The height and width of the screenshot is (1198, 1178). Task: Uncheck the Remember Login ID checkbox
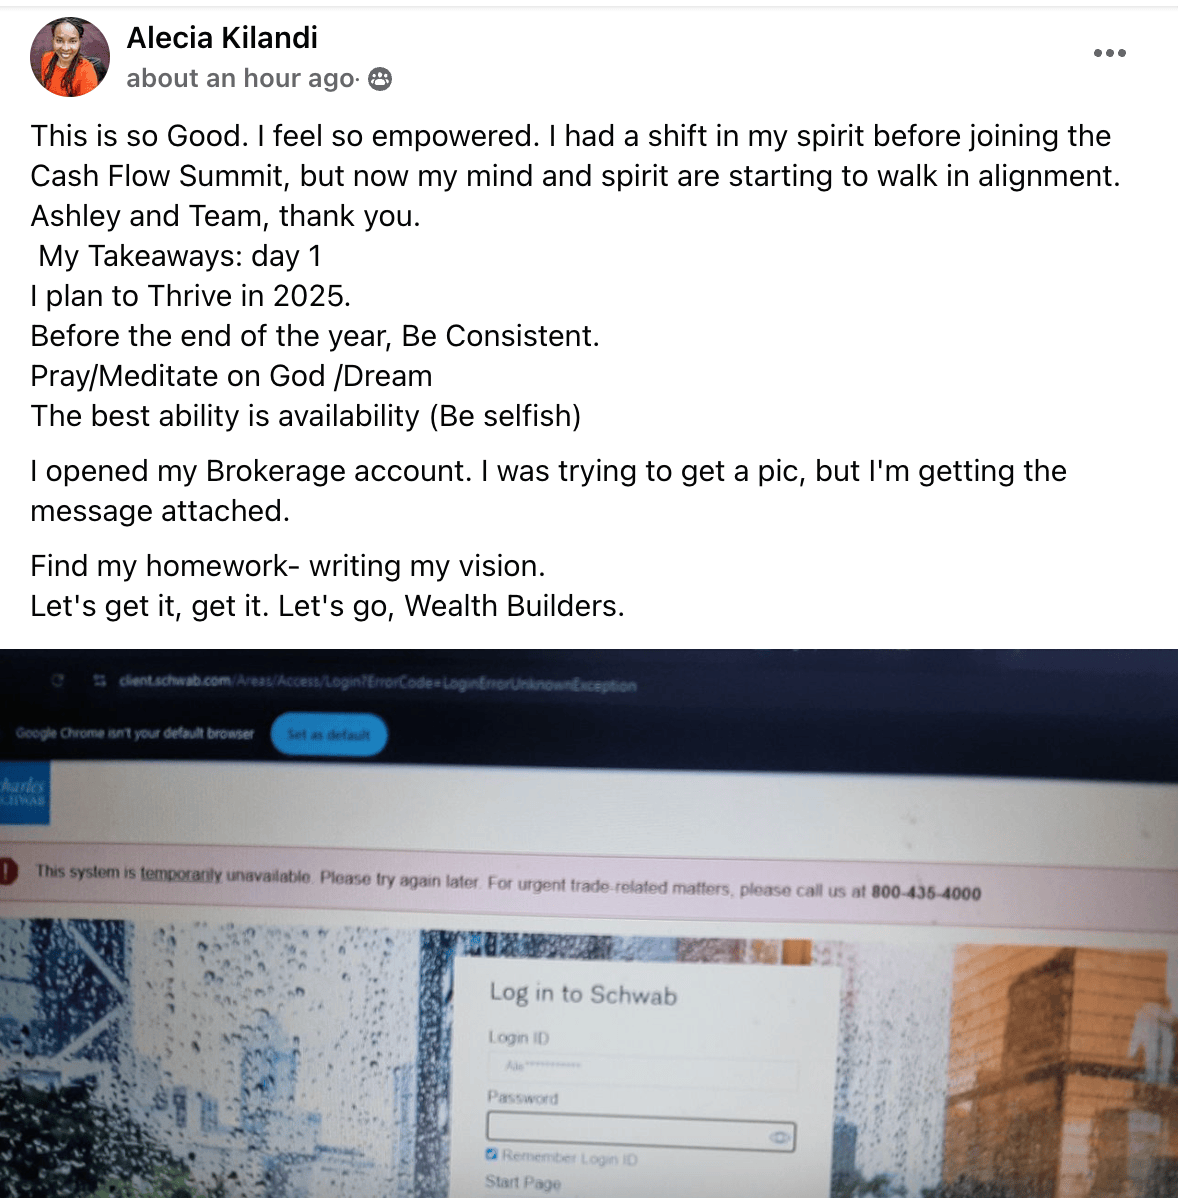click(492, 1154)
